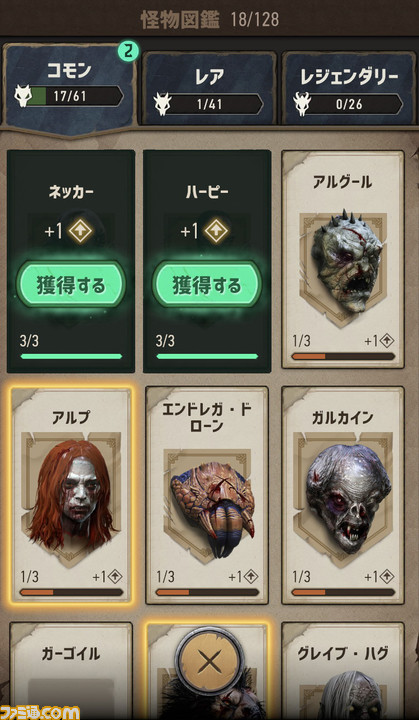Claim the ハーピー reward with 獲得する
419x720 pixels.
[x=207, y=285]
